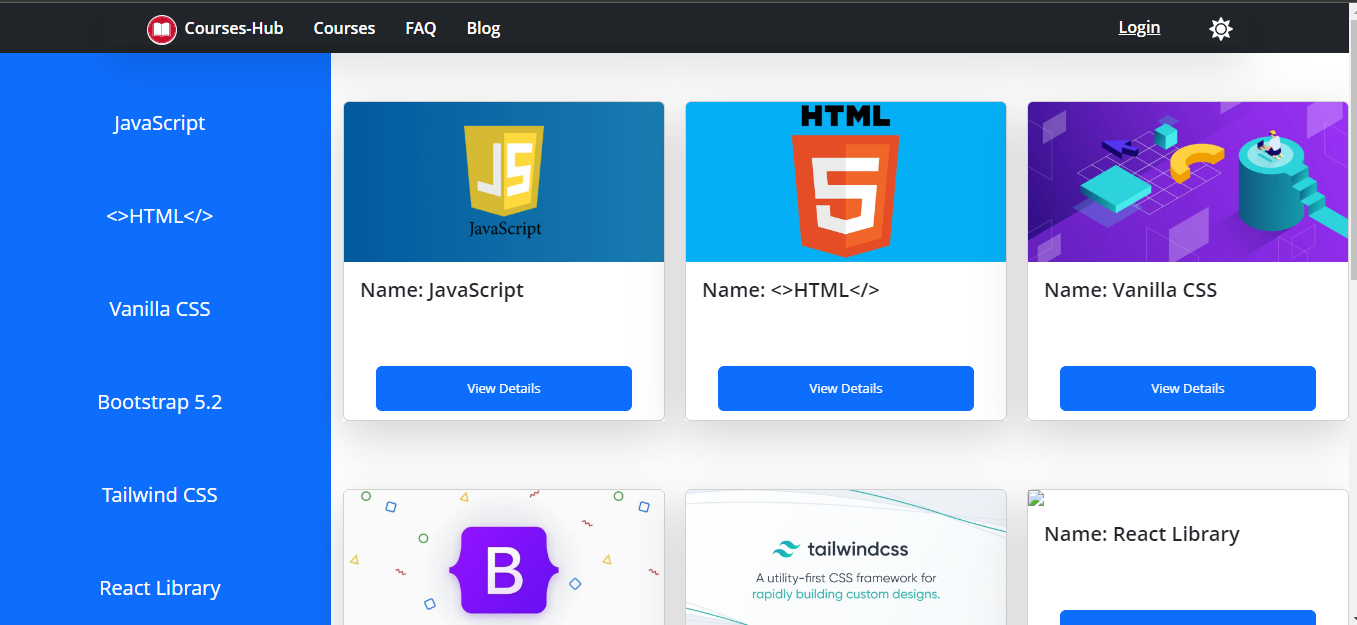Click the JavaScript JS shield logo image

[x=504, y=181]
